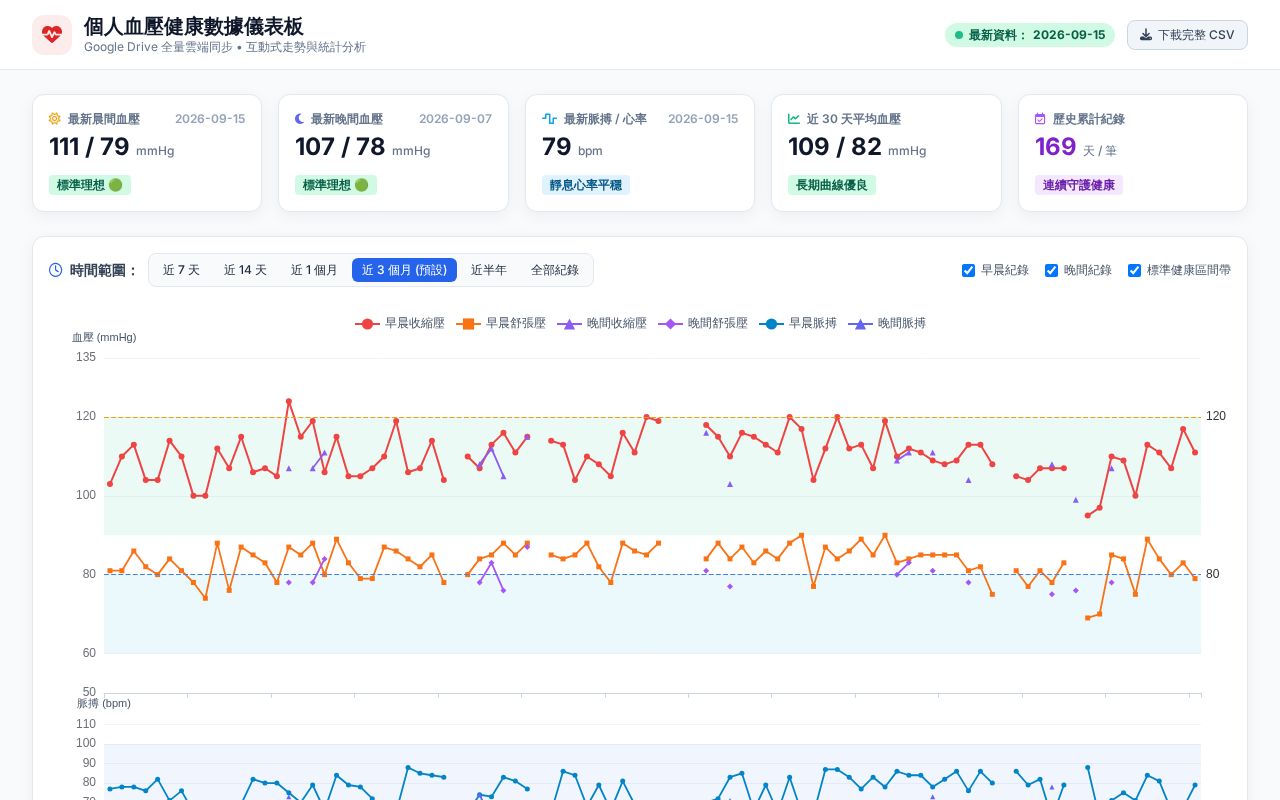
Task: Switch to 近 1 個月 range
Action: [x=314, y=270]
